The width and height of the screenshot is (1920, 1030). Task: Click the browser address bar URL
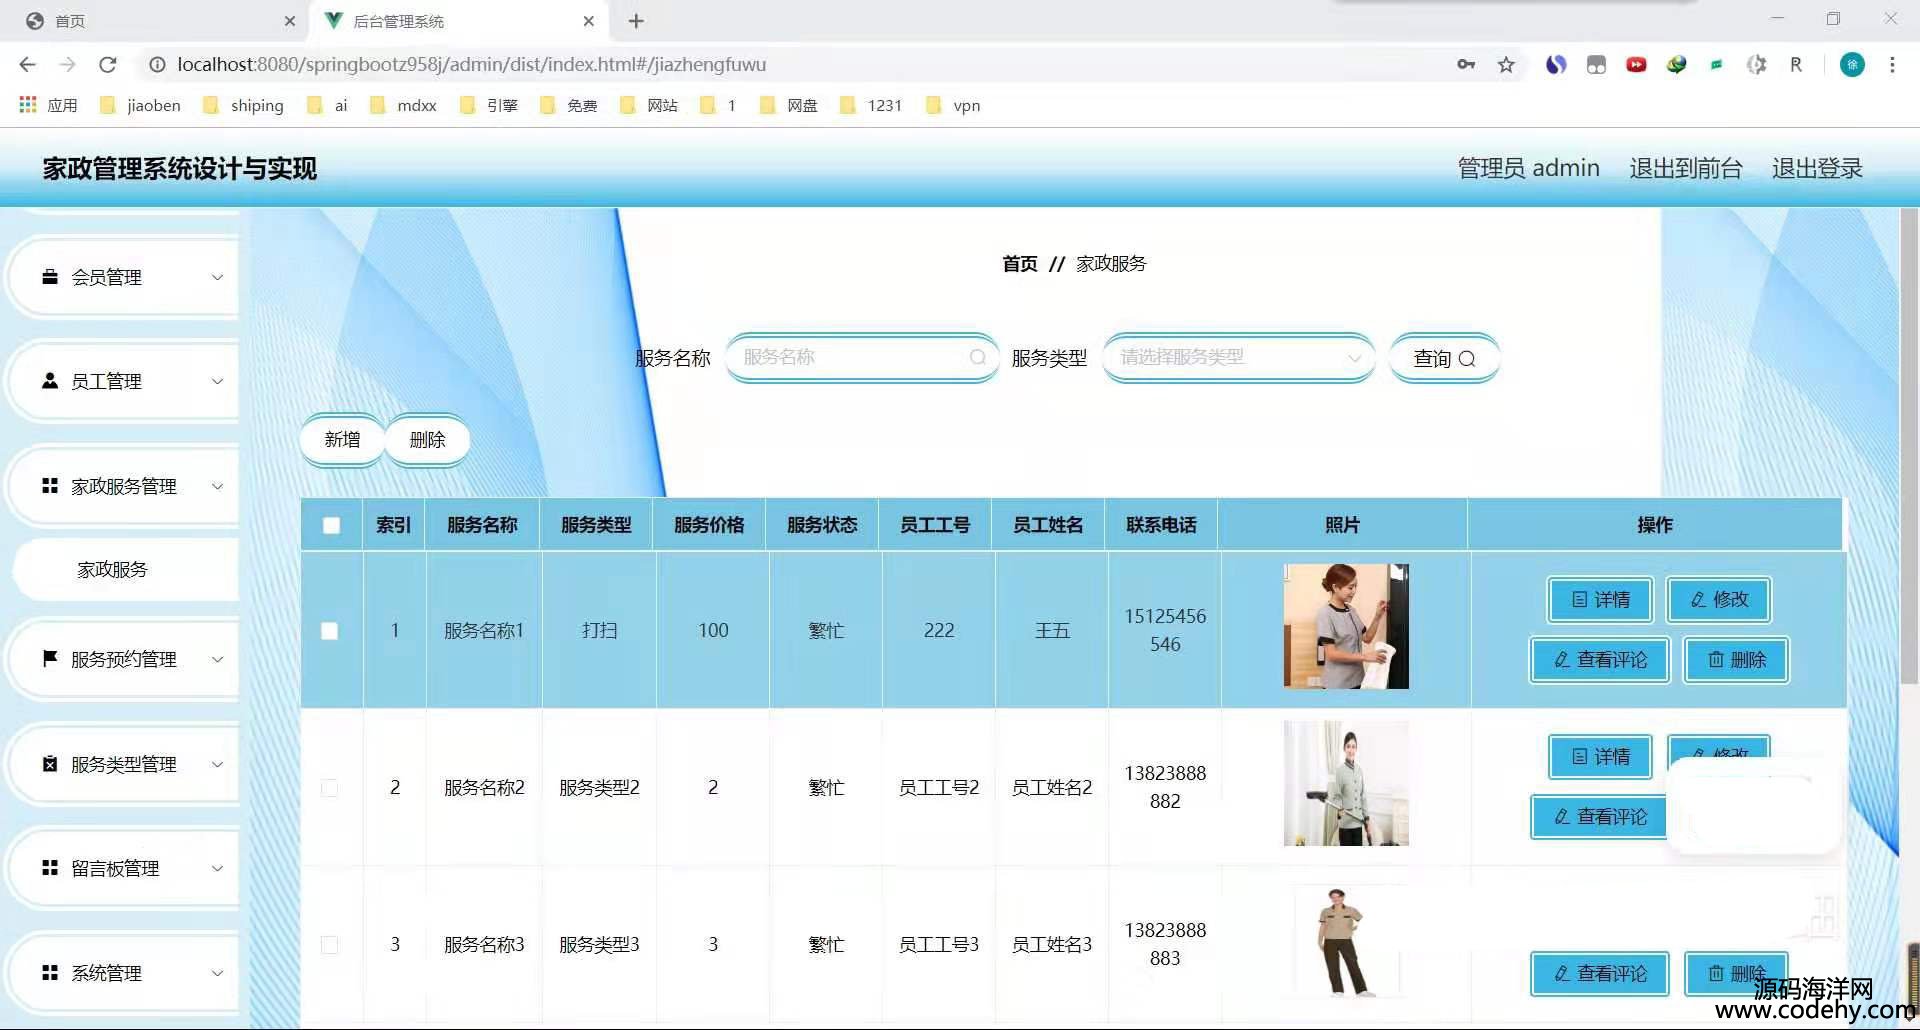[472, 64]
